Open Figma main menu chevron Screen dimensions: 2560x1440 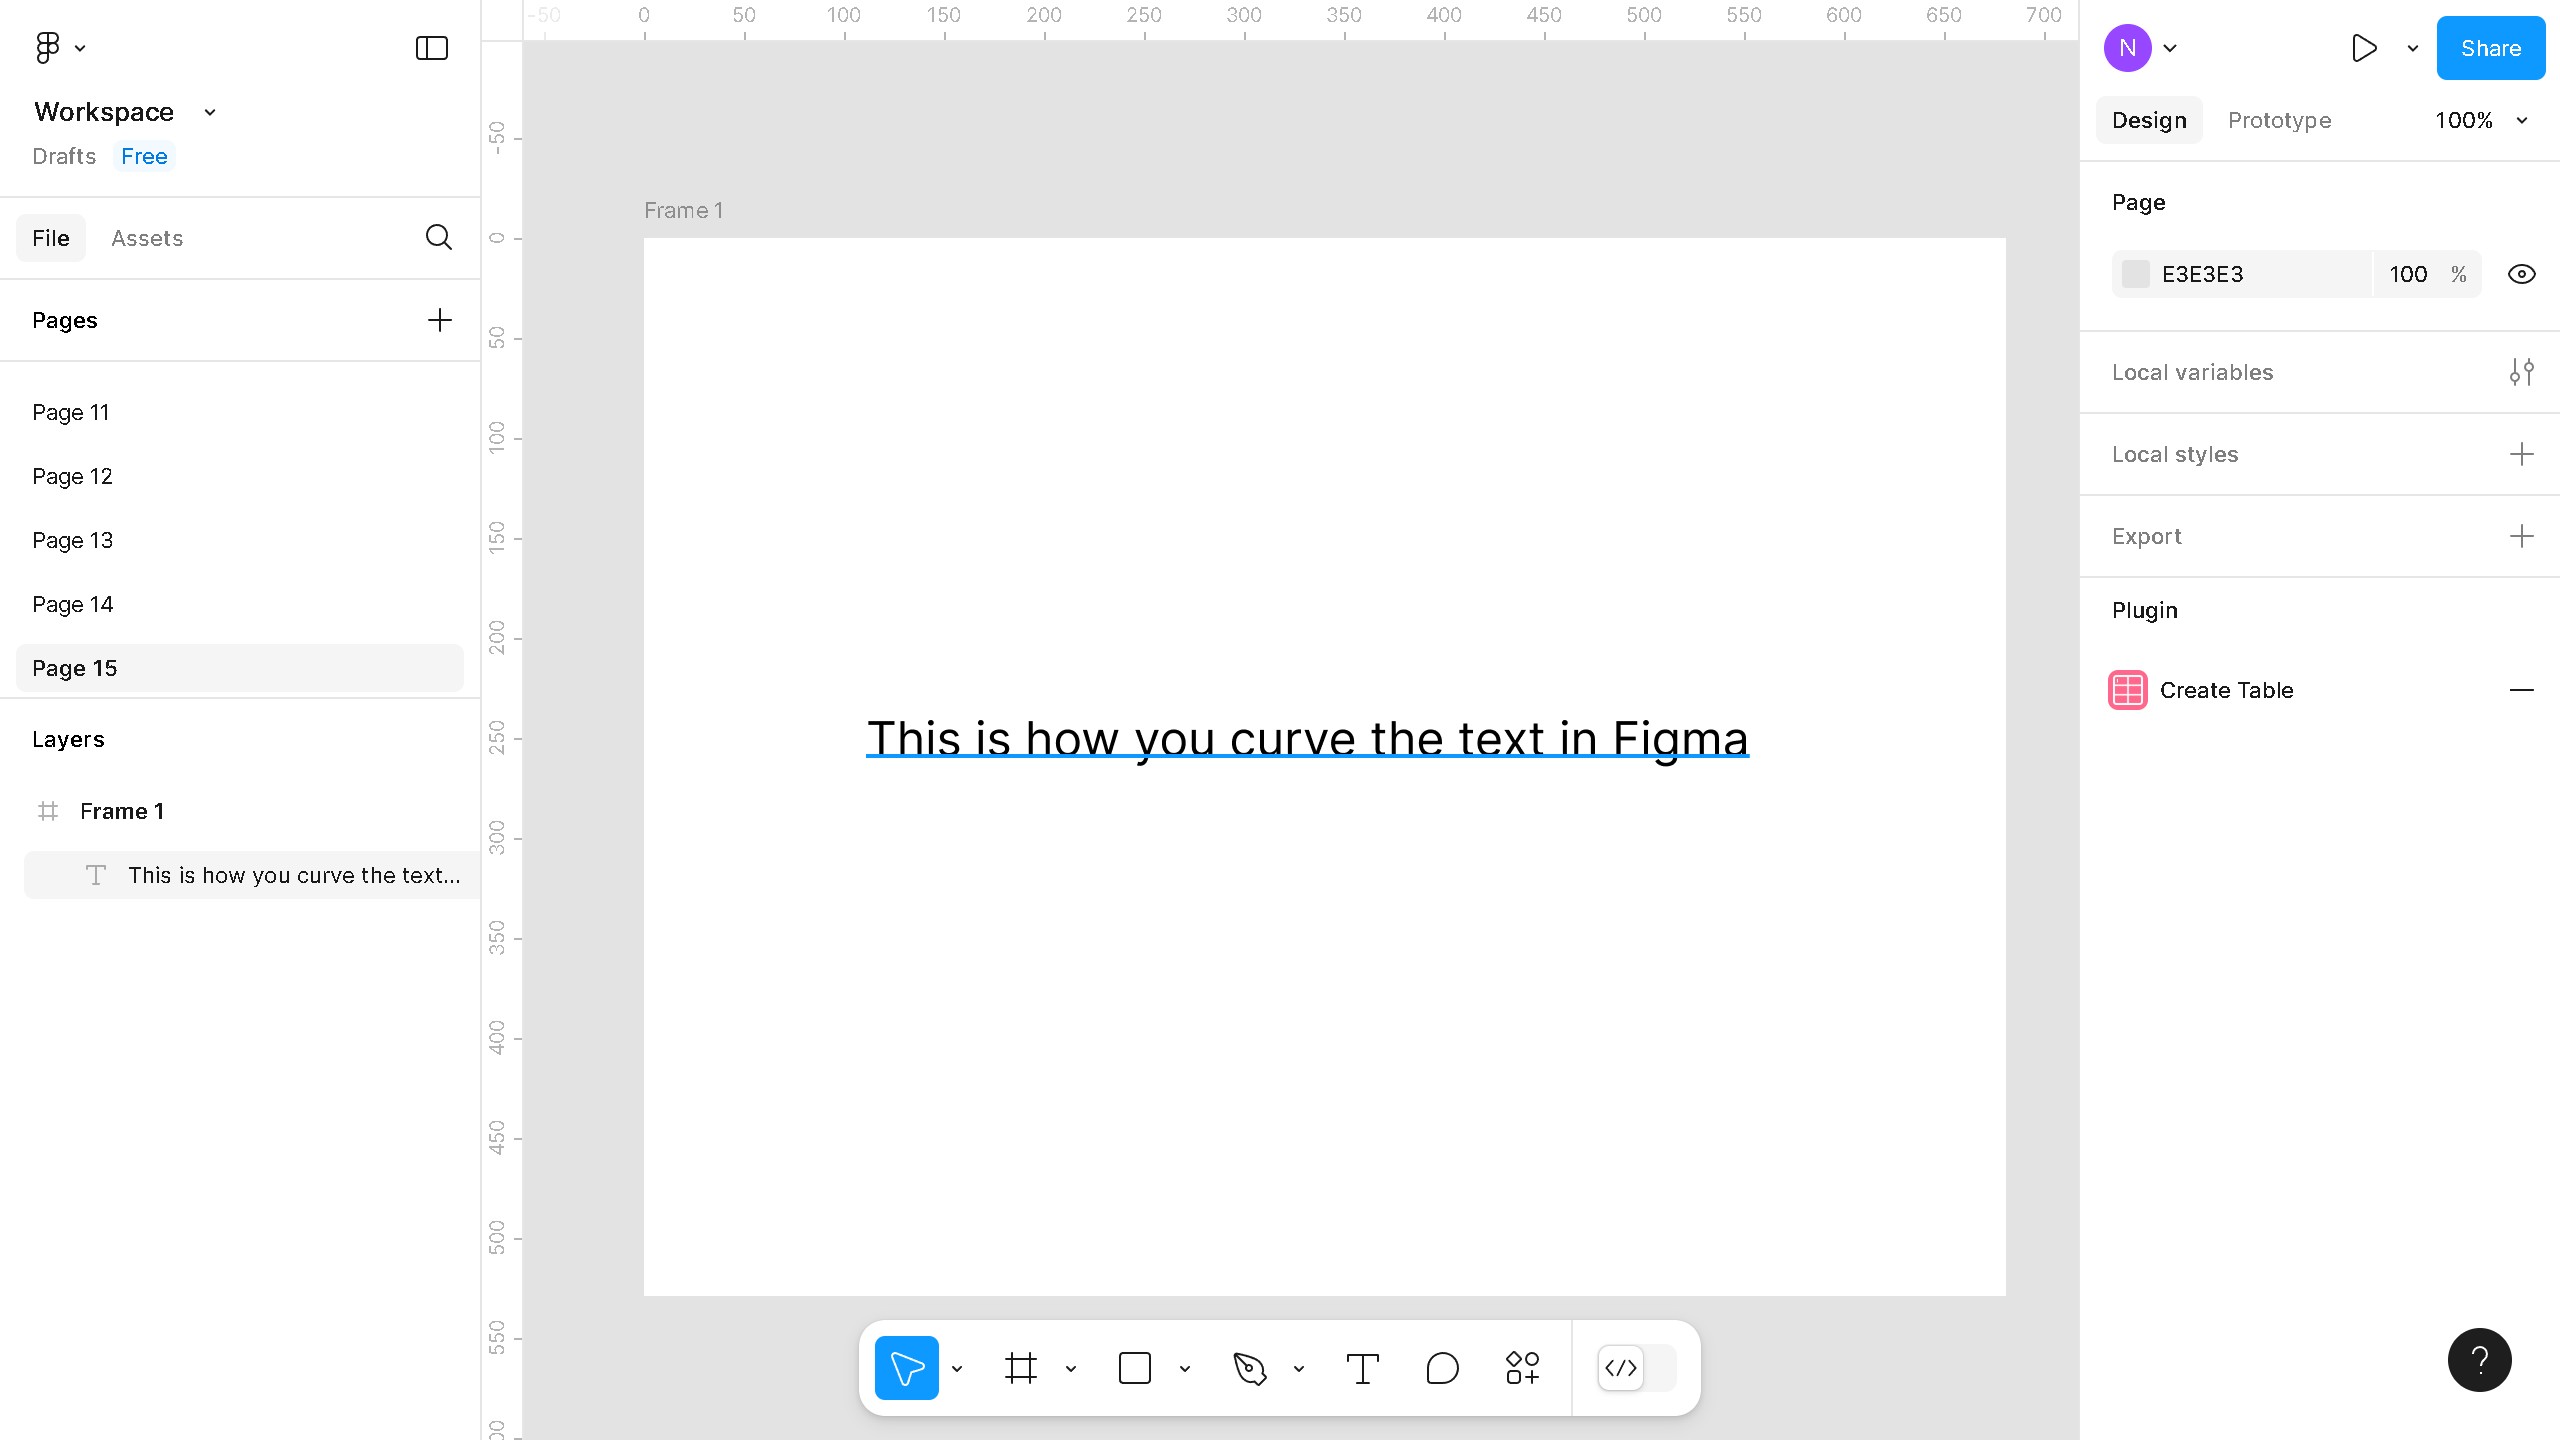coord(80,48)
